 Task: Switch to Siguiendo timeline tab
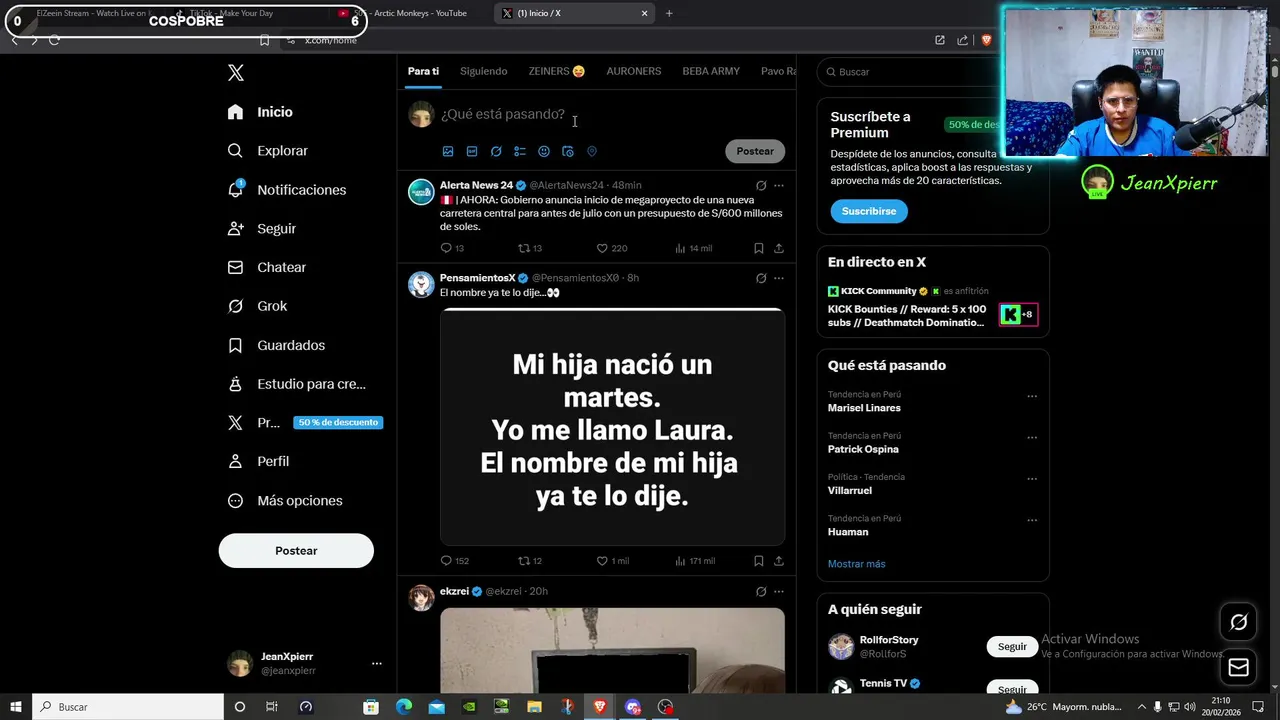point(483,71)
